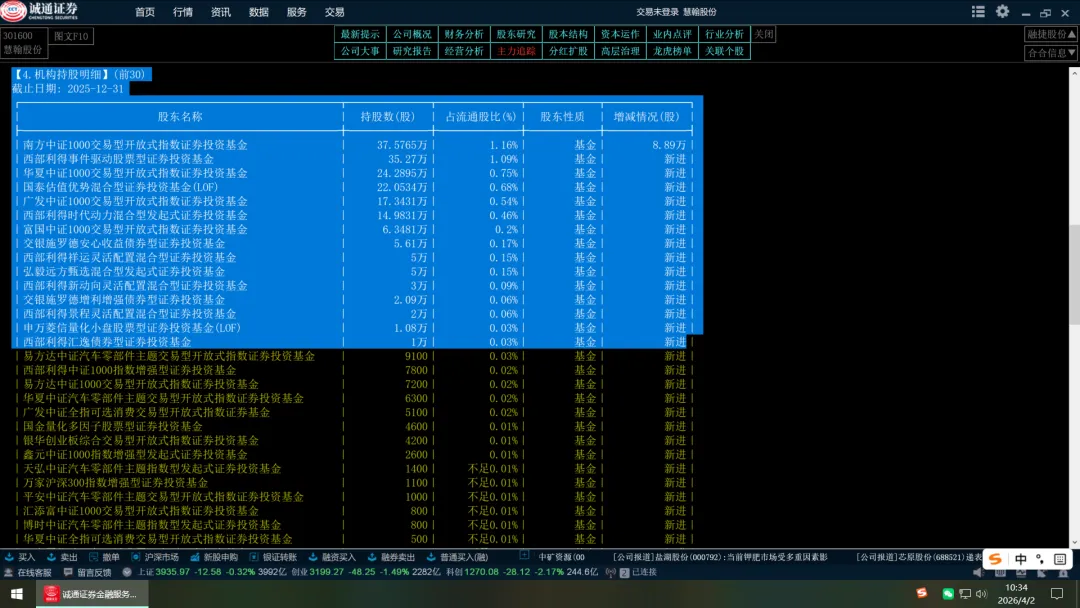Image resolution: width=1080 pixels, height=608 pixels.
Task: Click the 图文F10 button
Action: [71, 36]
